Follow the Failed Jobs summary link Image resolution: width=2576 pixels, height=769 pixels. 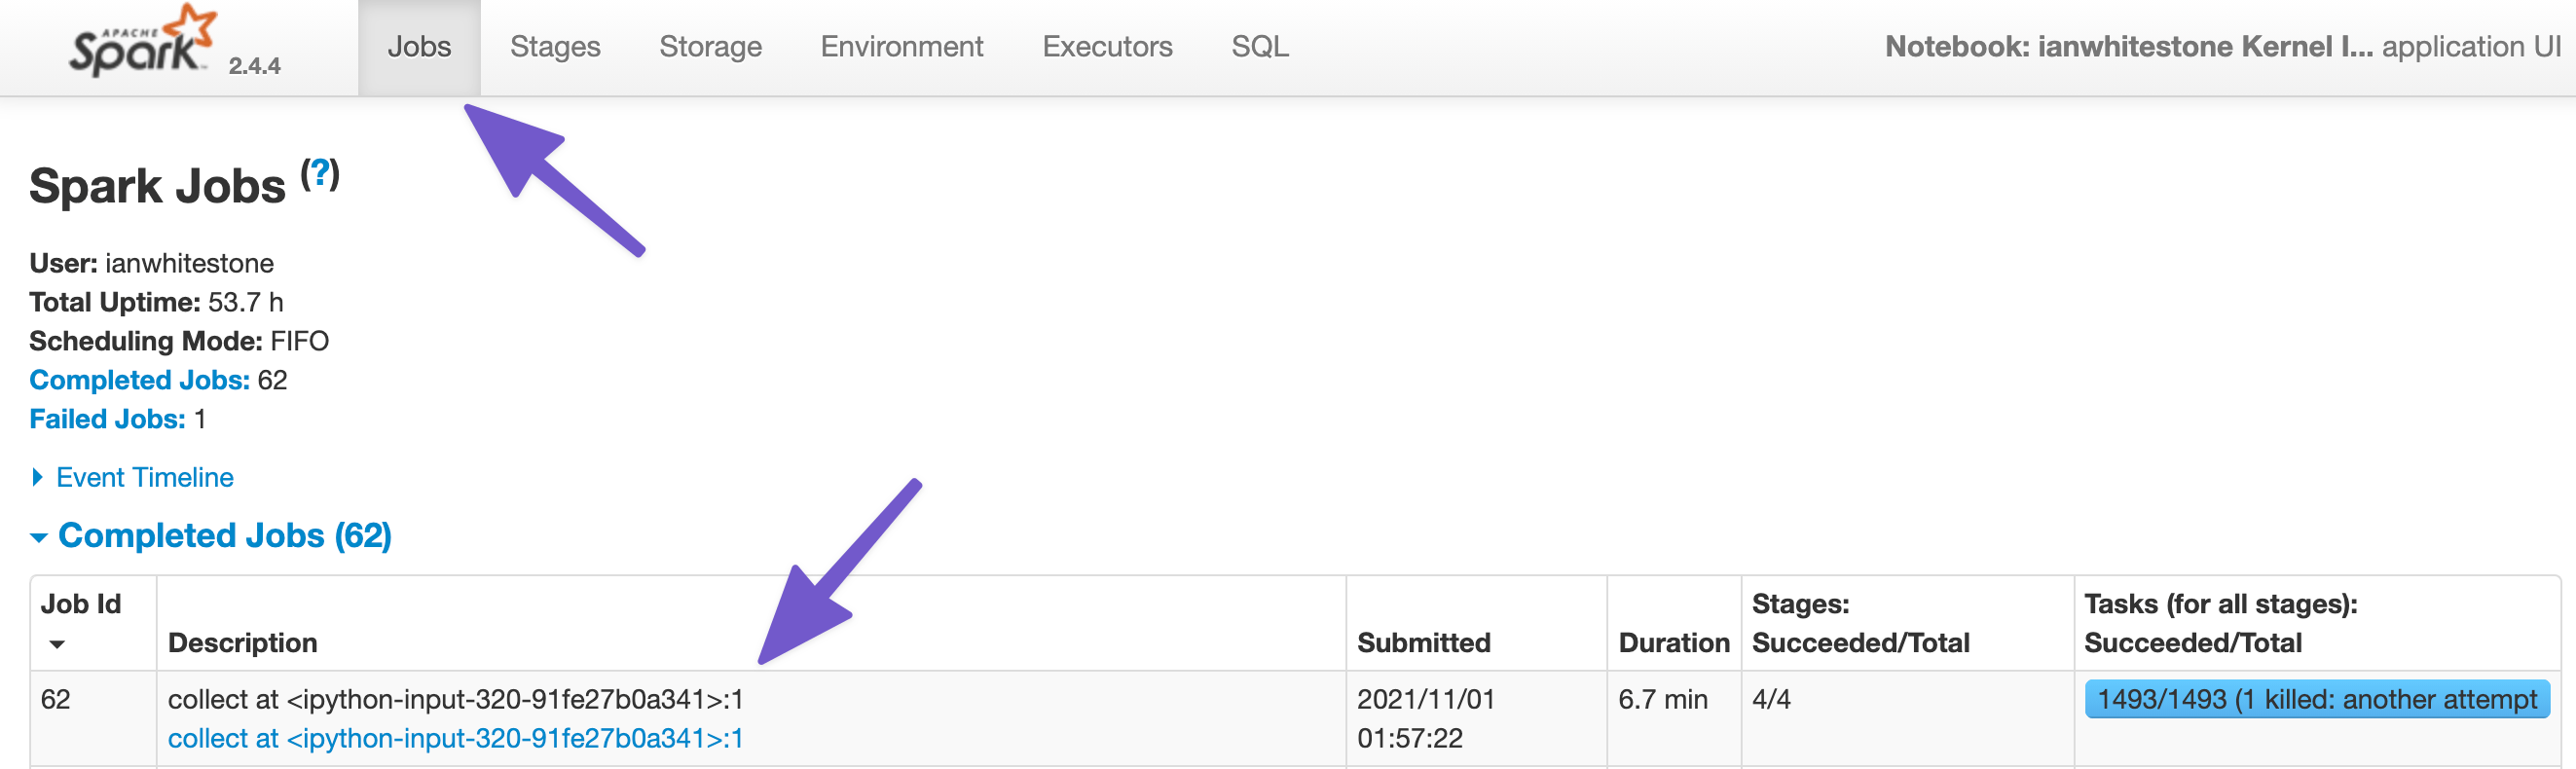(107, 419)
